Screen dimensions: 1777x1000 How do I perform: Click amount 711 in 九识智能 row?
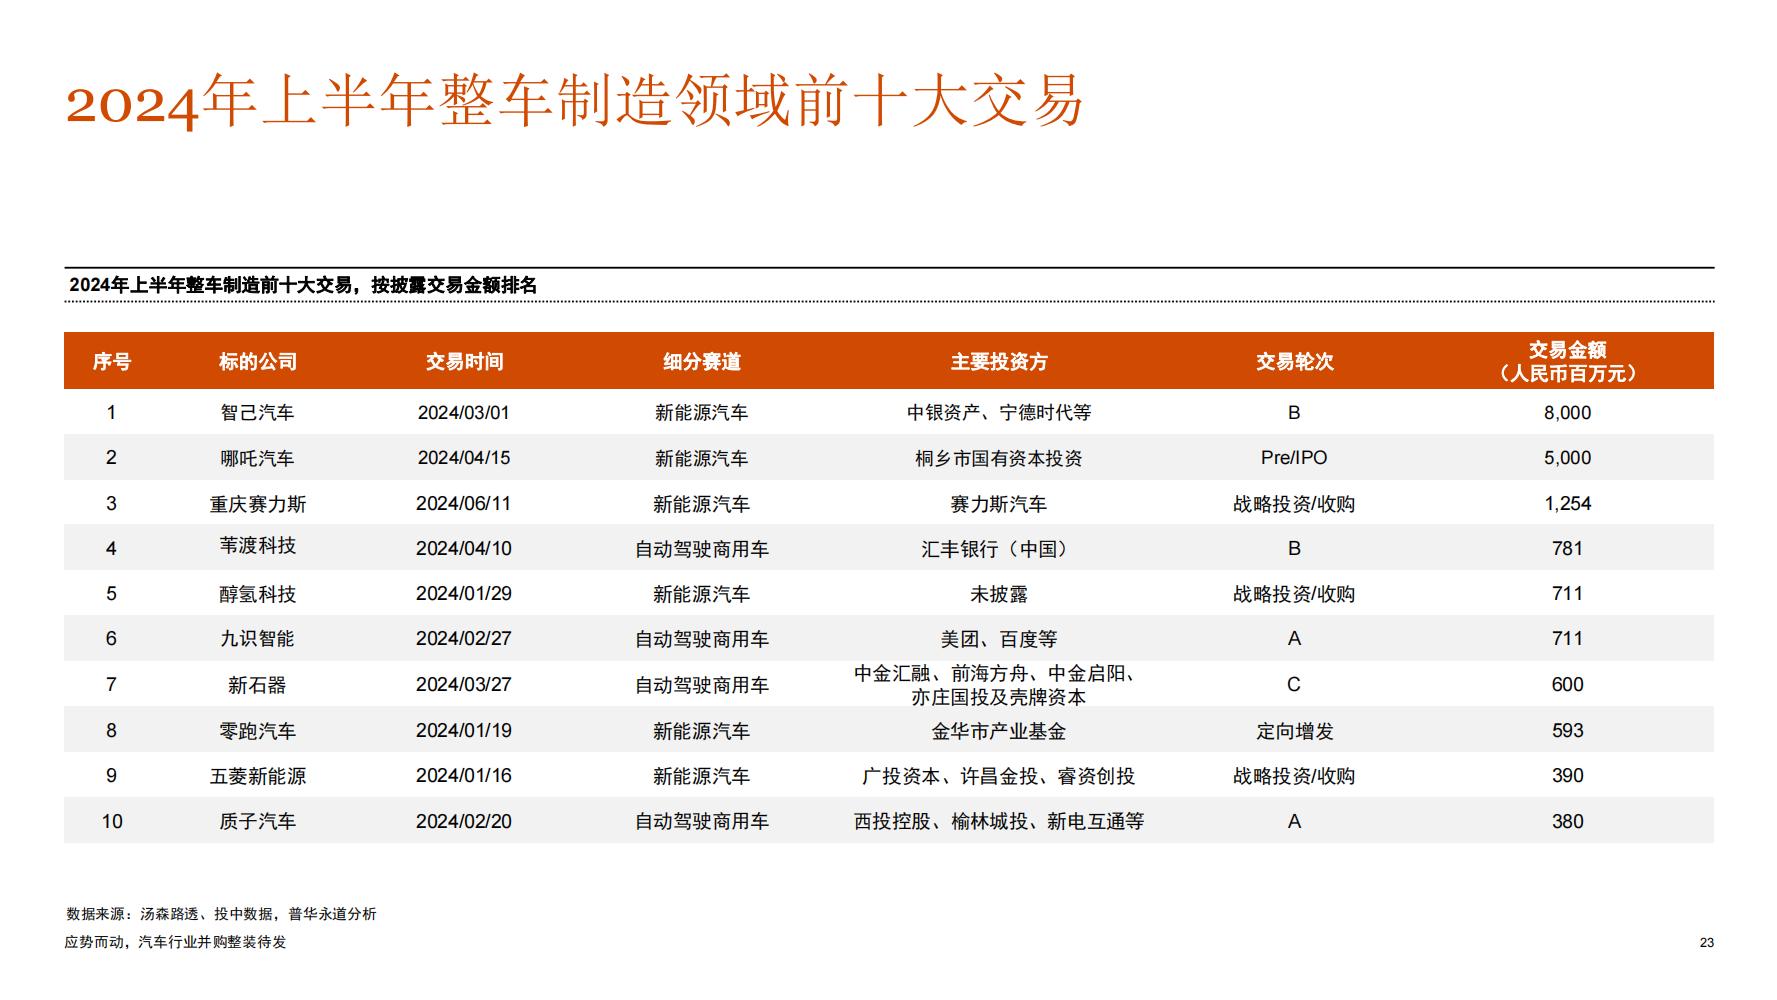click(1567, 639)
